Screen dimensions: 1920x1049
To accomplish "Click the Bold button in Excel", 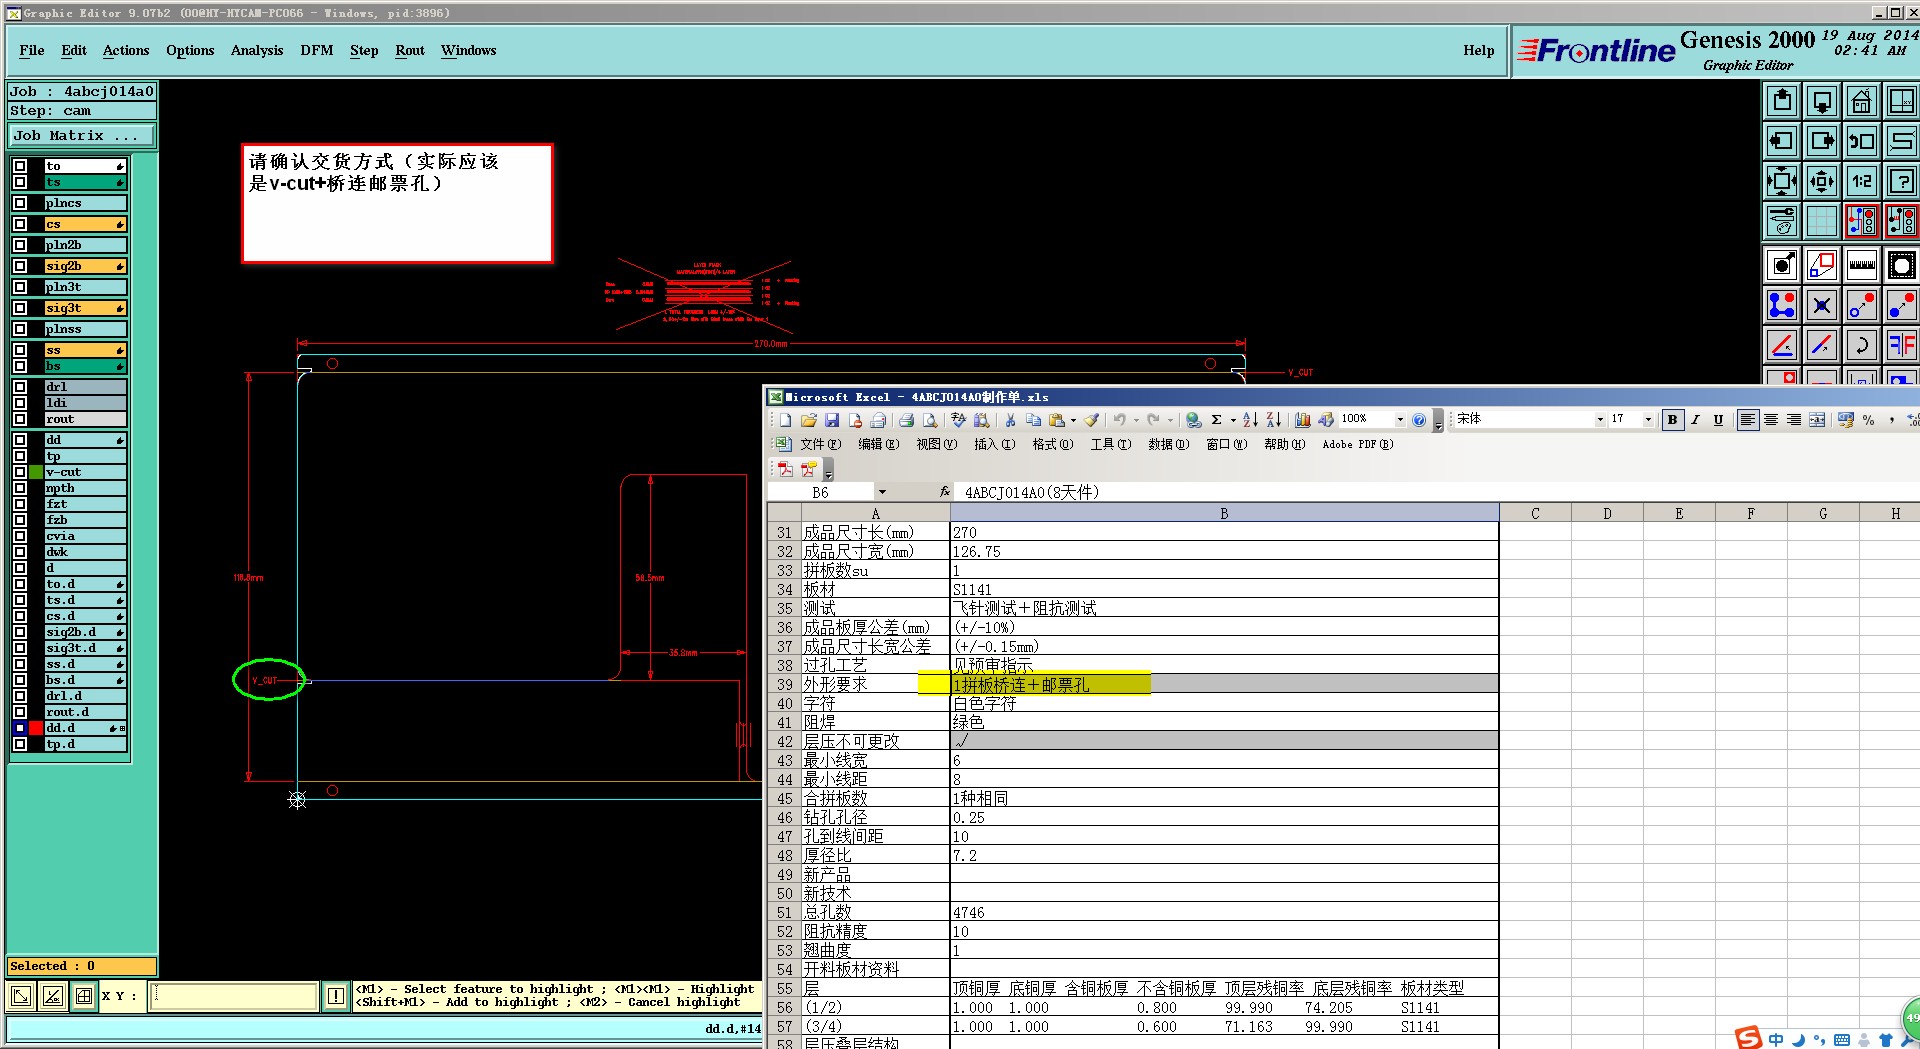I will pyautogui.click(x=1672, y=420).
